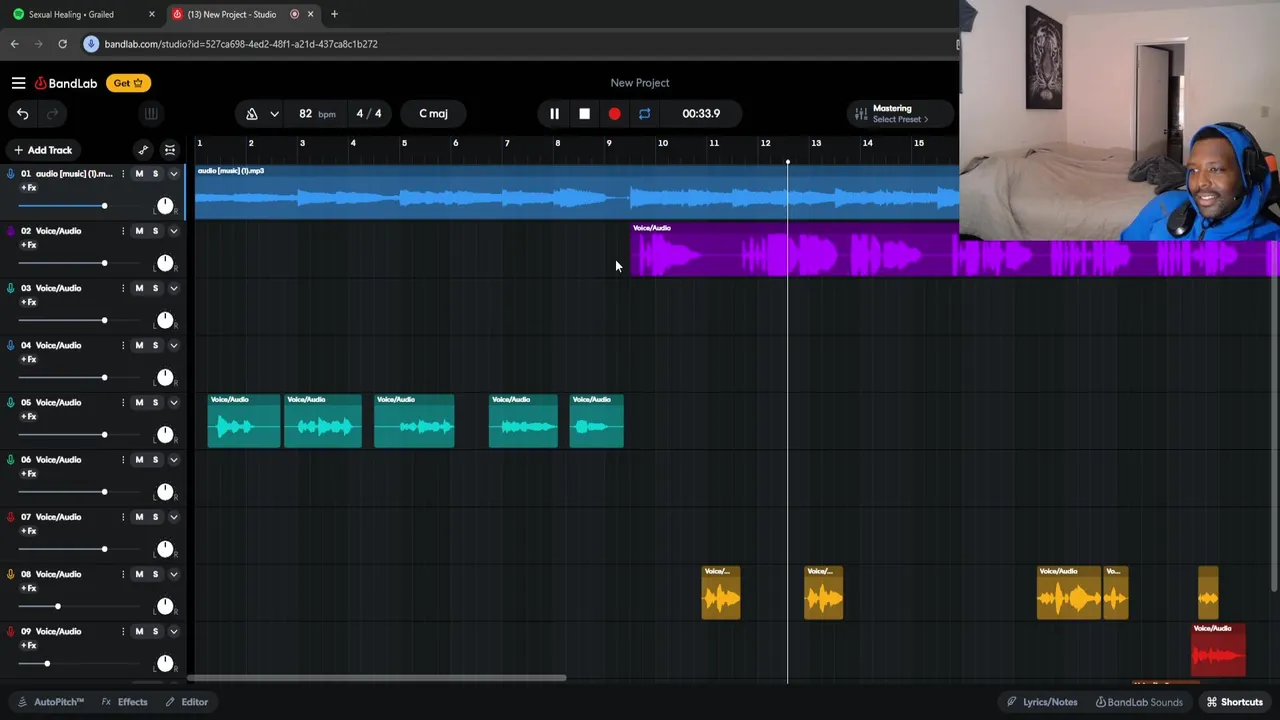Open the three-dot menu for track 06
1280x720 pixels.
123,460
